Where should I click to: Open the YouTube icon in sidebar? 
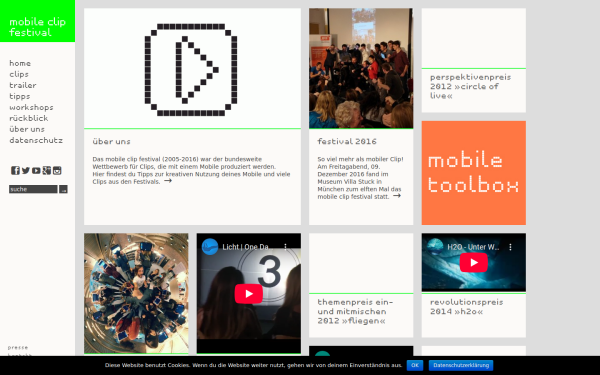point(36,170)
